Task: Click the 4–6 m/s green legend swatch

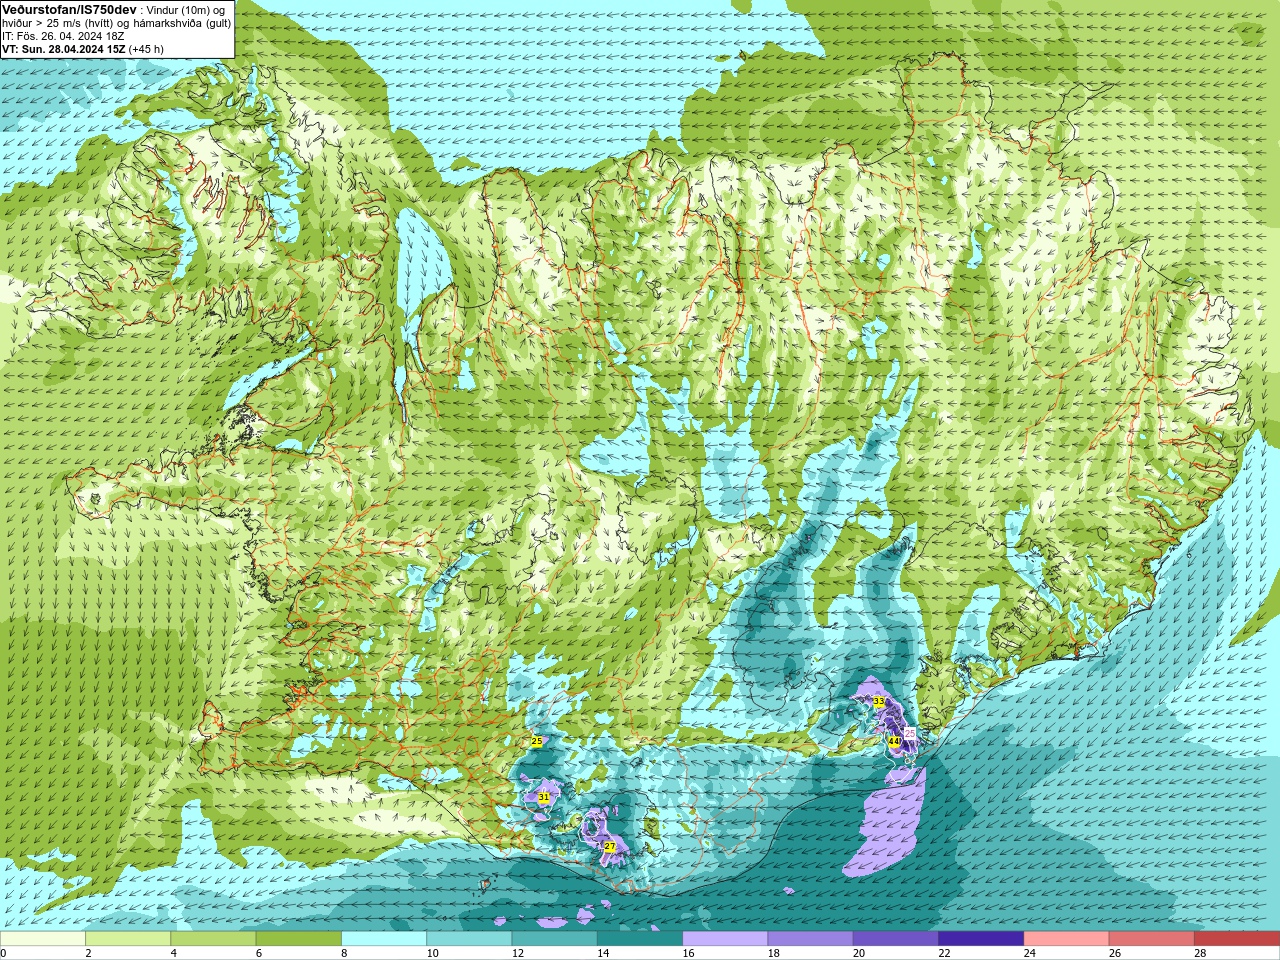Action: [x=213, y=939]
